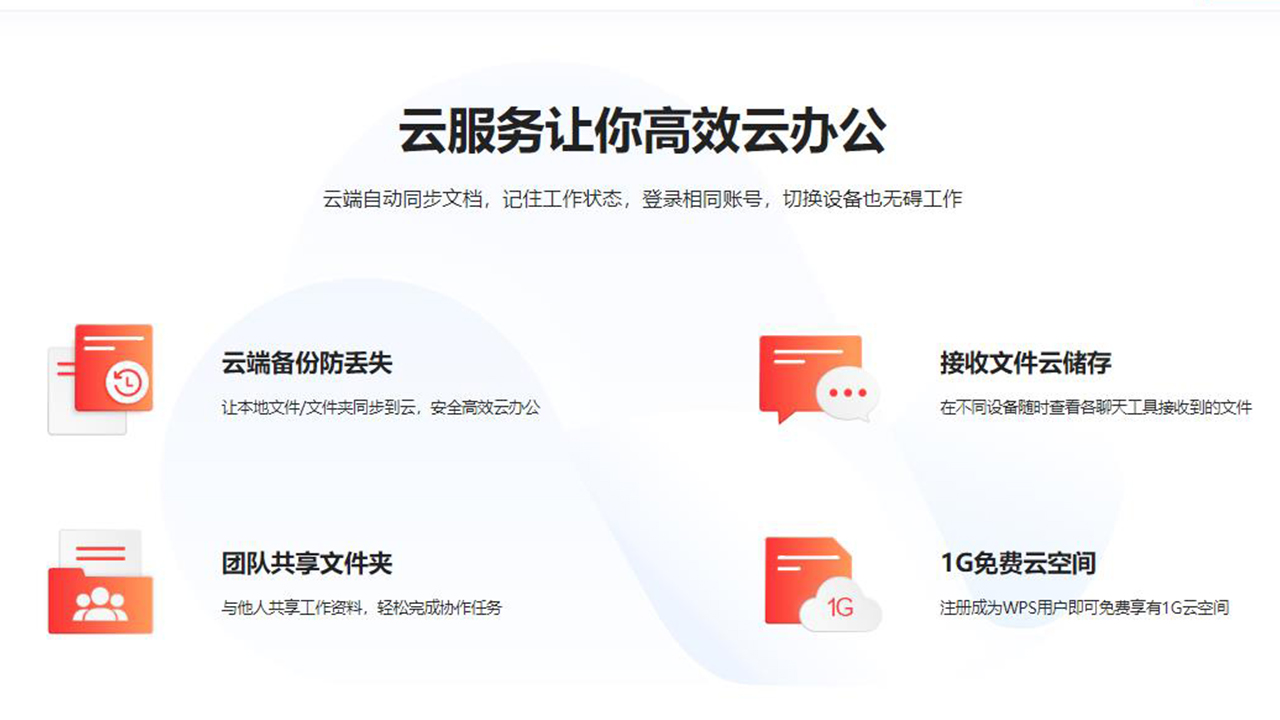
Task: Select the 接收文件云储存 title
Action: pyautogui.click(x=1026, y=363)
